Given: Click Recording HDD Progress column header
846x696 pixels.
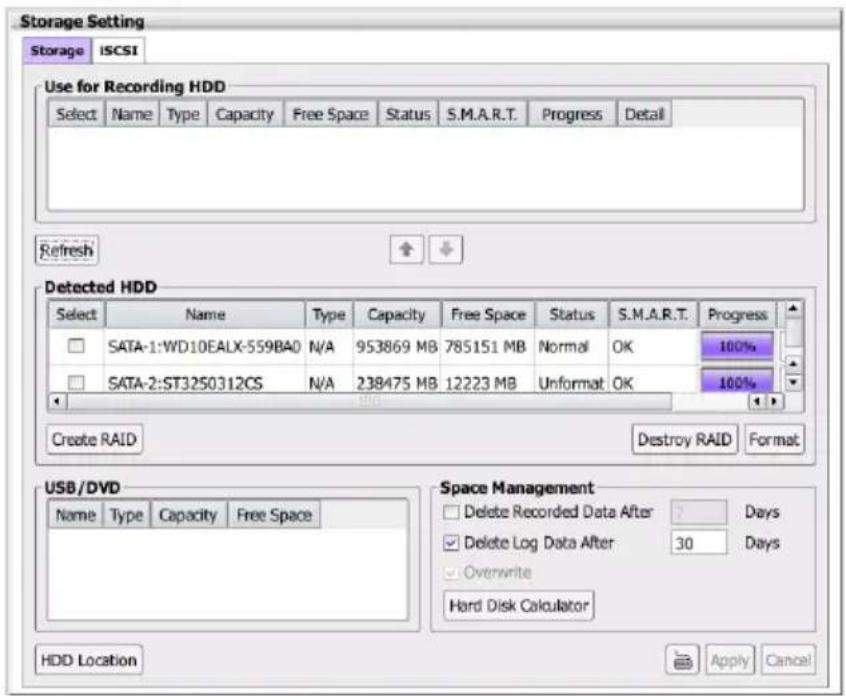Looking at the screenshot, I should point(572,114).
